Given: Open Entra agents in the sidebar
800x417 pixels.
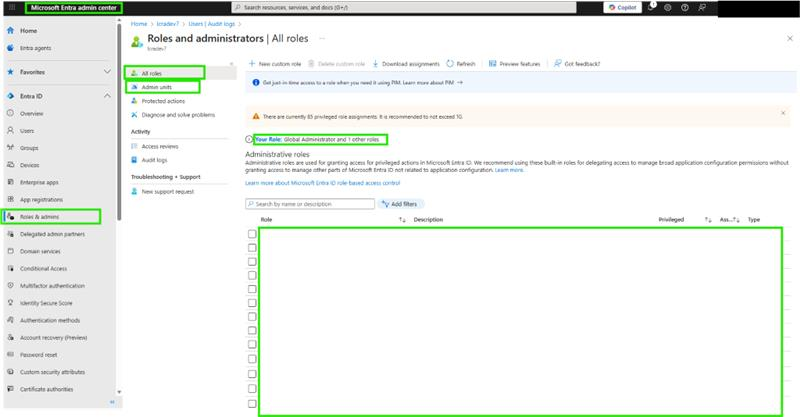Looking at the screenshot, I should pos(35,48).
